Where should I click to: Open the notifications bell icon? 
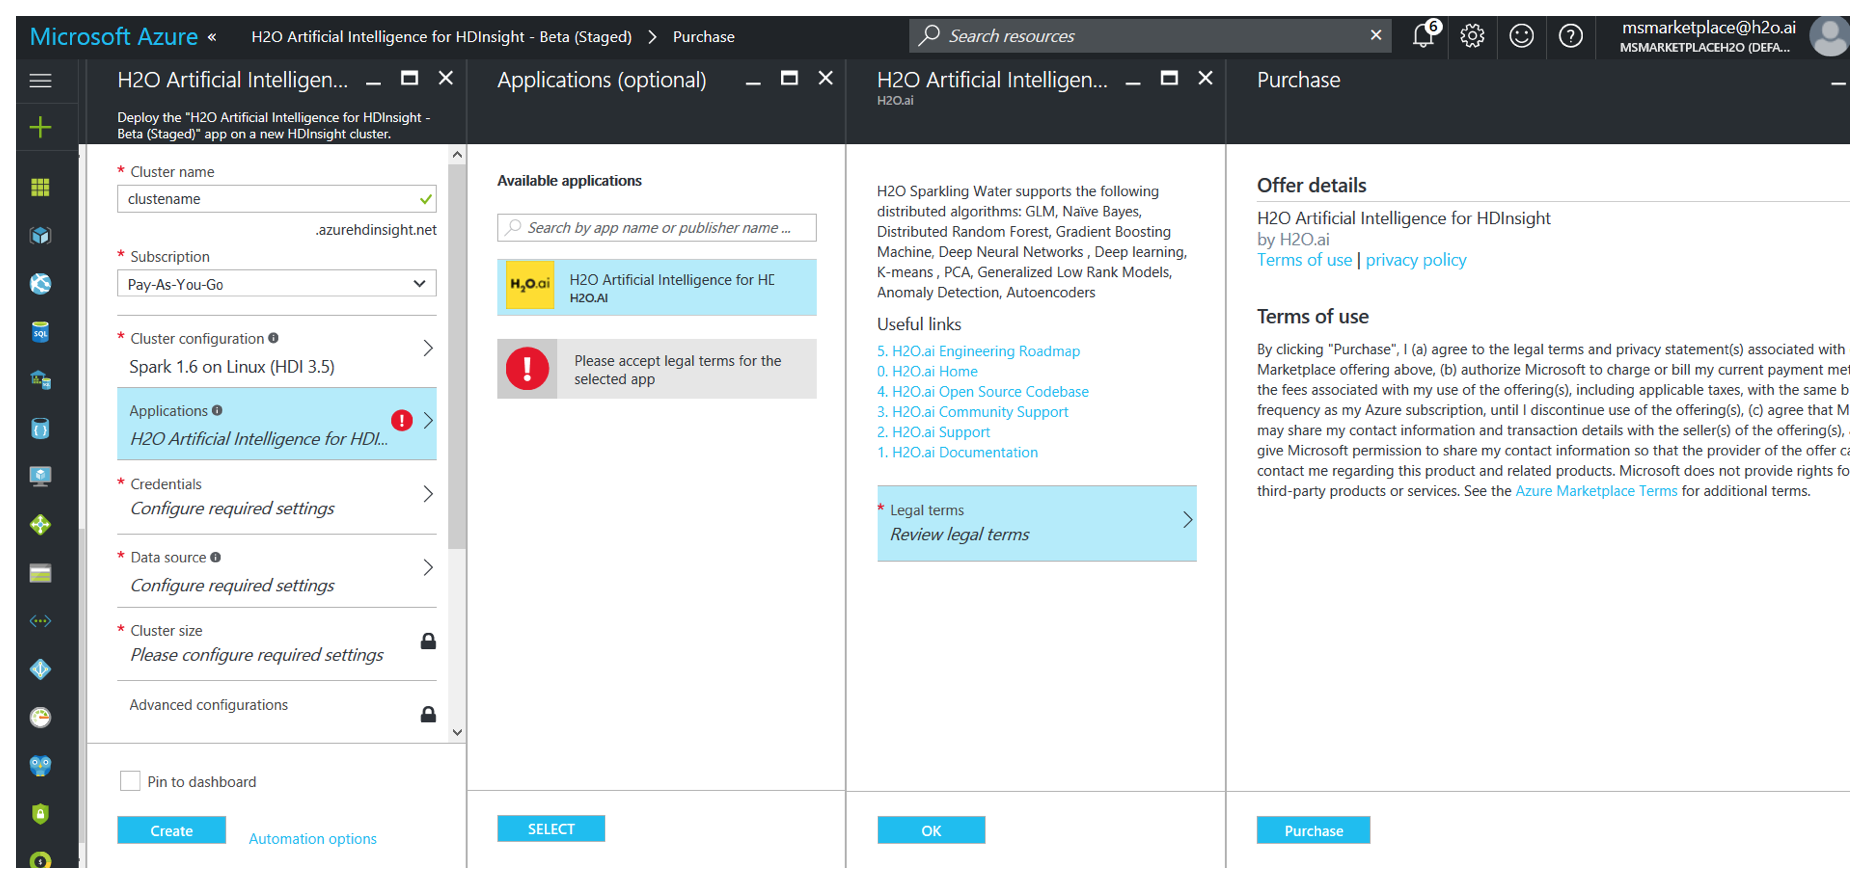1423,37
